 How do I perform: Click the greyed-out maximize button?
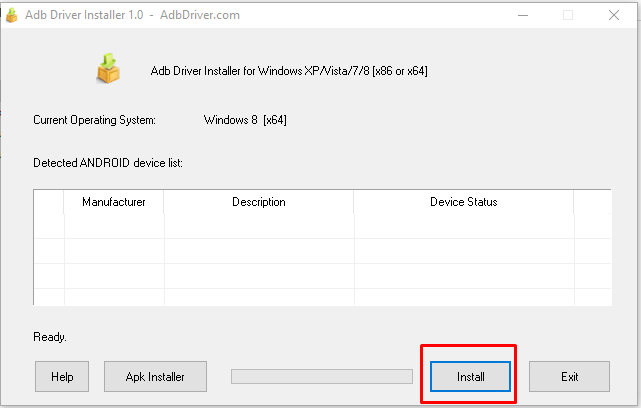[567, 15]
